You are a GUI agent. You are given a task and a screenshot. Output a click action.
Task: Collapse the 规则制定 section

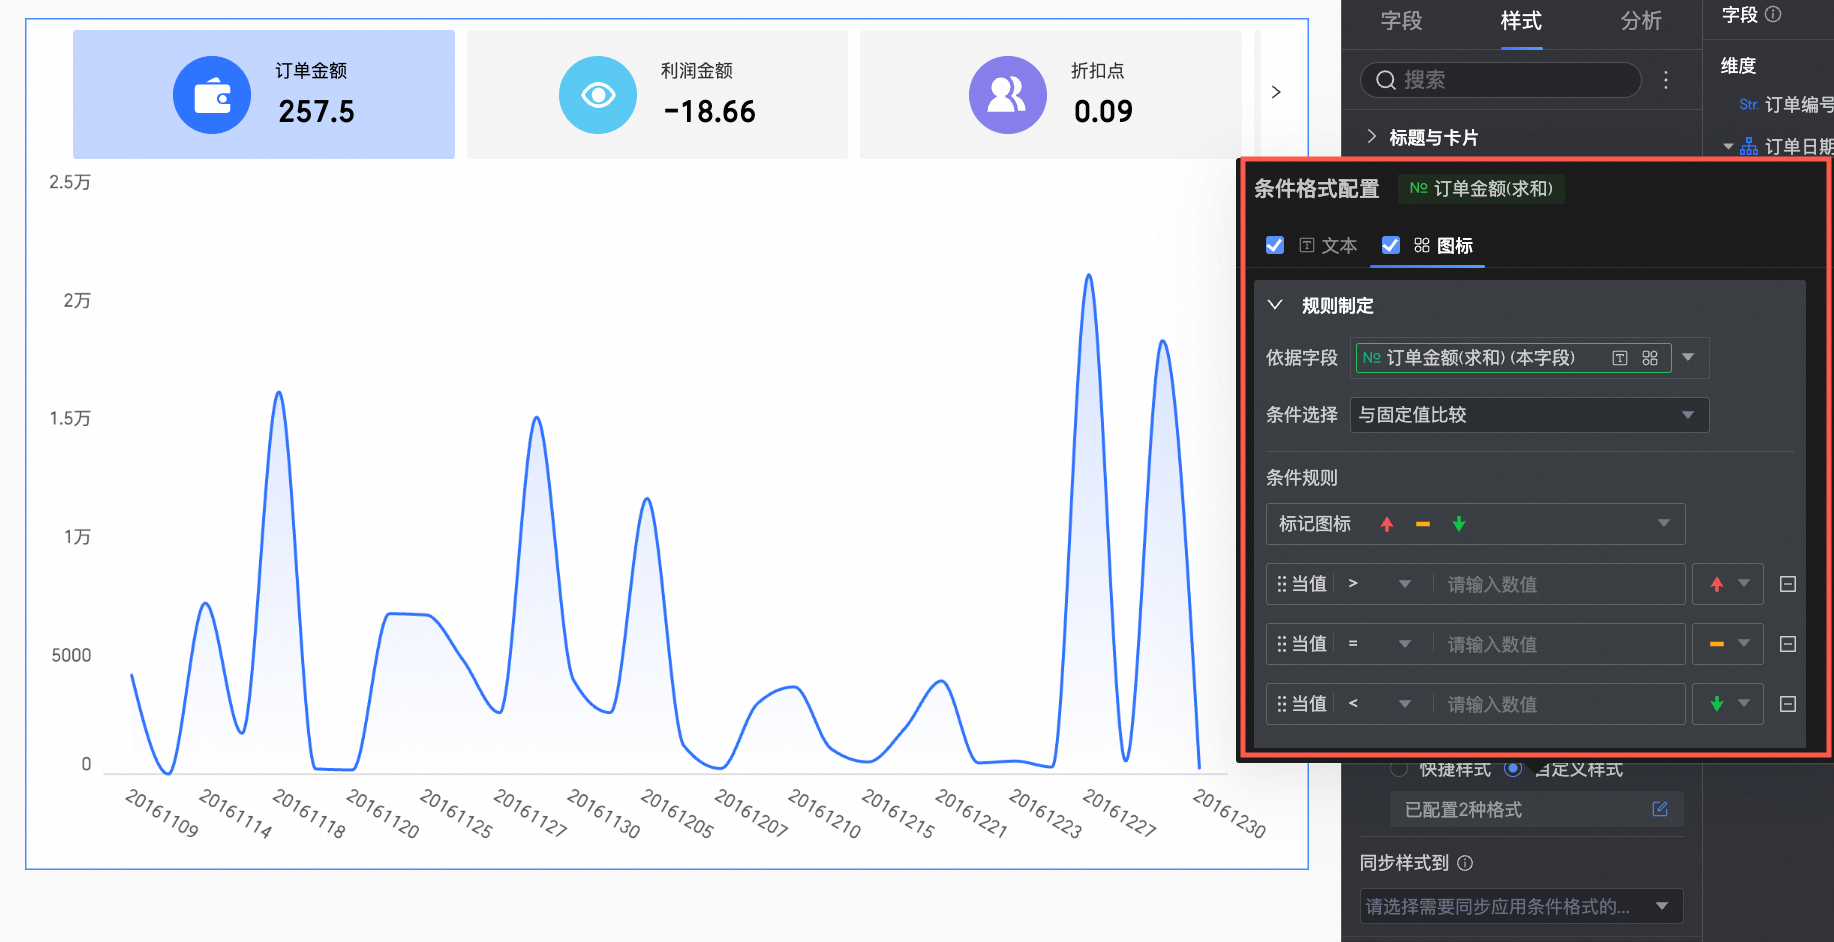[1275, 305]
